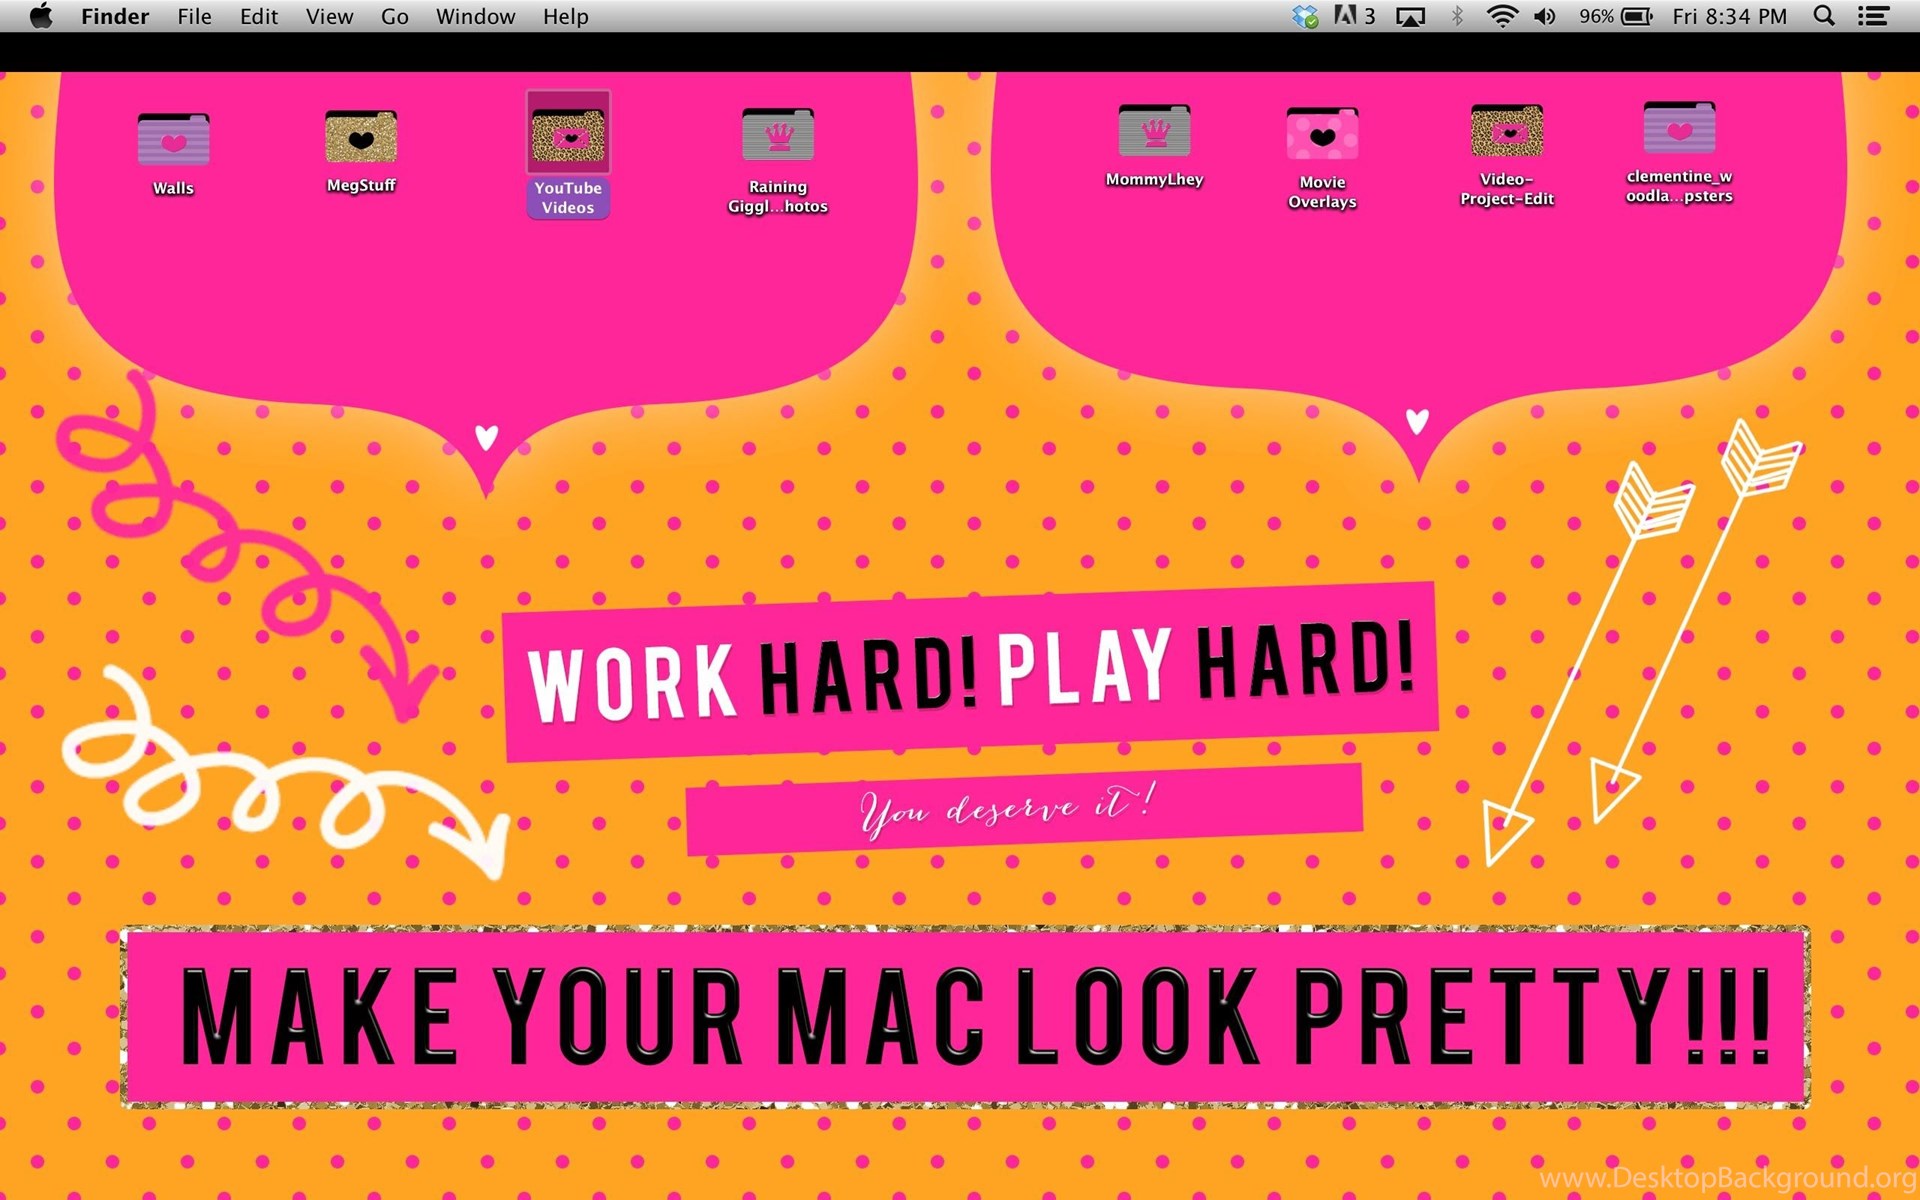This screenshot has width=1920, height=1200.
Task: Select the Movie Overlays folder icon
Action: [x=1322, y=133]
